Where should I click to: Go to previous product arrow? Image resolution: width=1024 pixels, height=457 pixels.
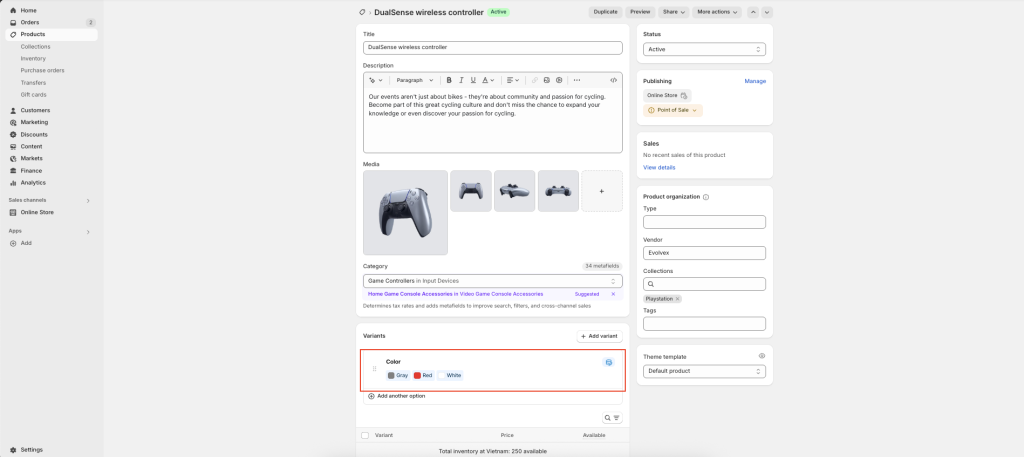pos(753,12)
